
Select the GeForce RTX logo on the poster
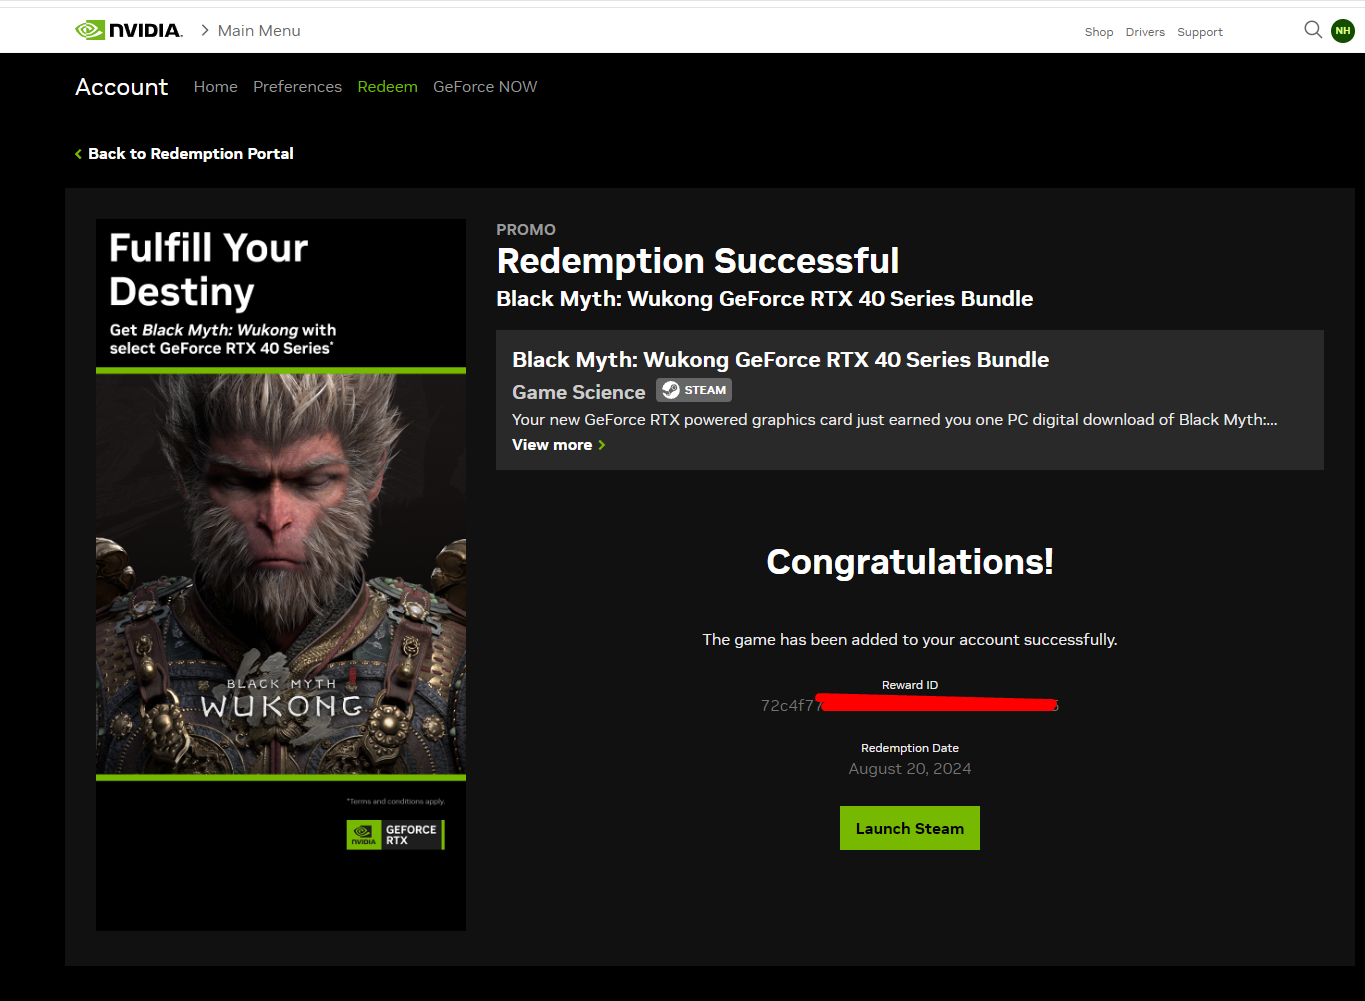pyautogui.click(x=396, y=833)
